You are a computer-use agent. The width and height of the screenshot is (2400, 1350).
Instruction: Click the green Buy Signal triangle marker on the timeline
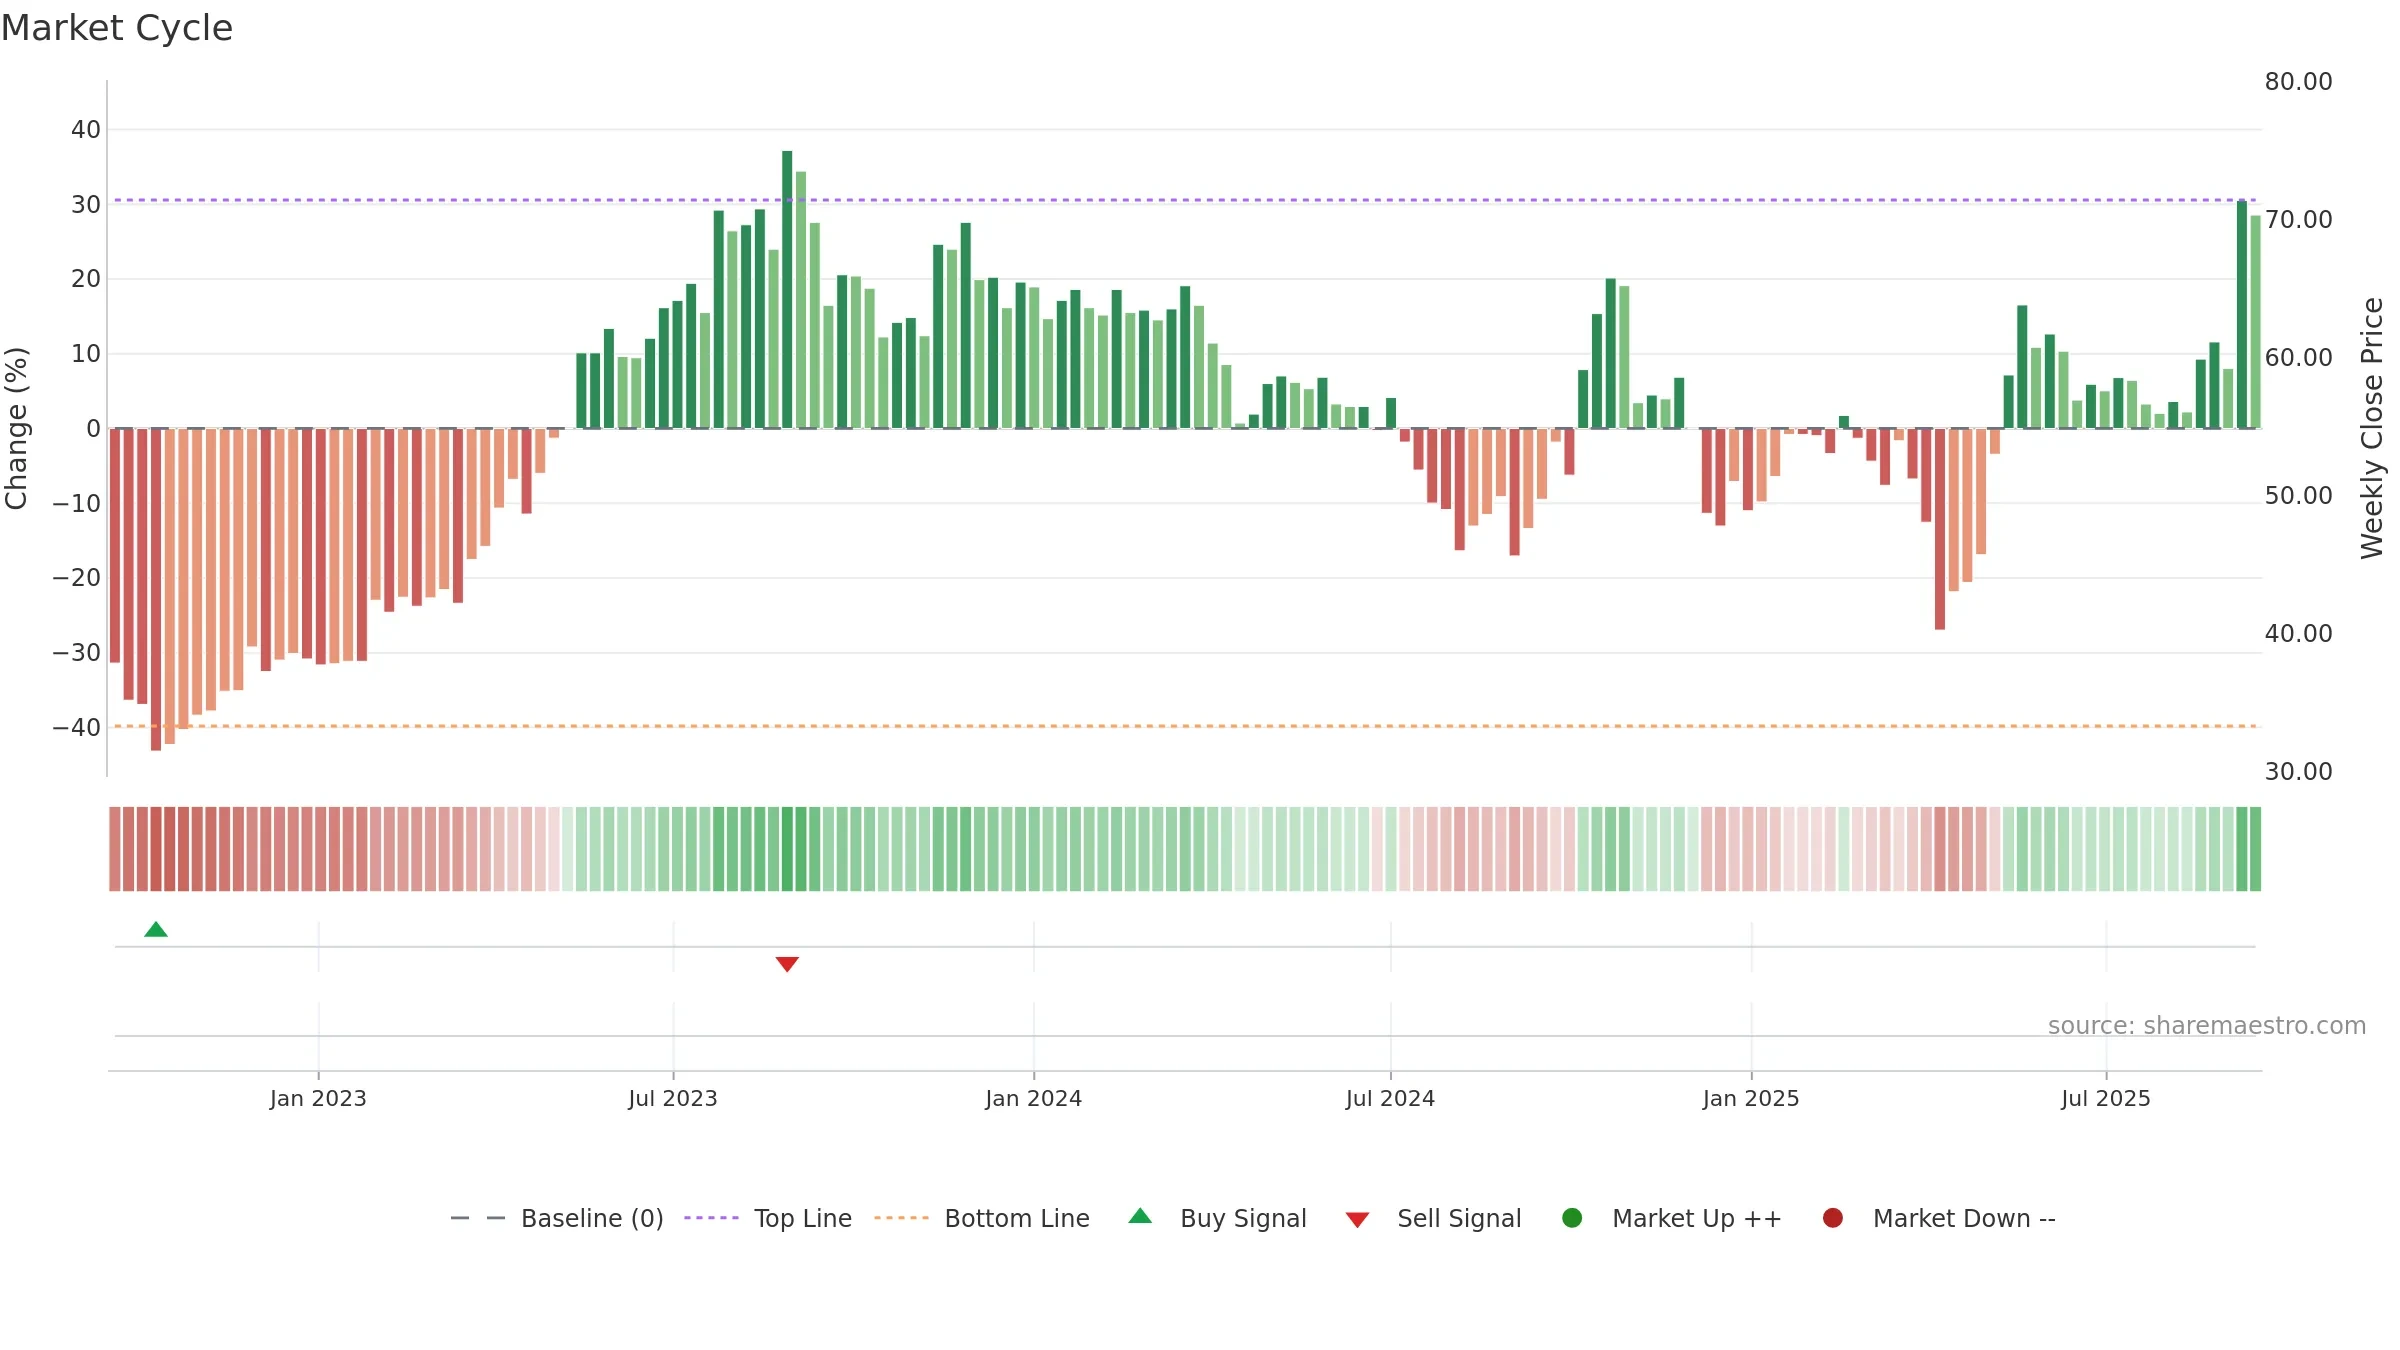(x=156, y=929)
